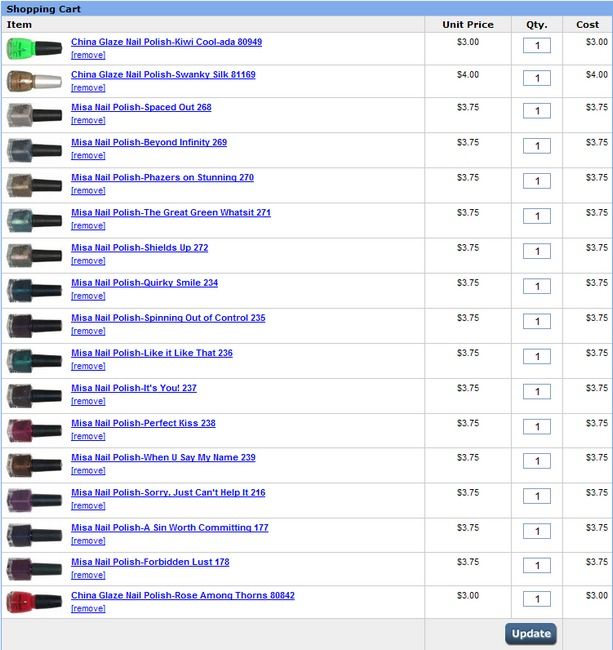Remove Kiwi Cool-ada 80949 from cart

(88, 55)
